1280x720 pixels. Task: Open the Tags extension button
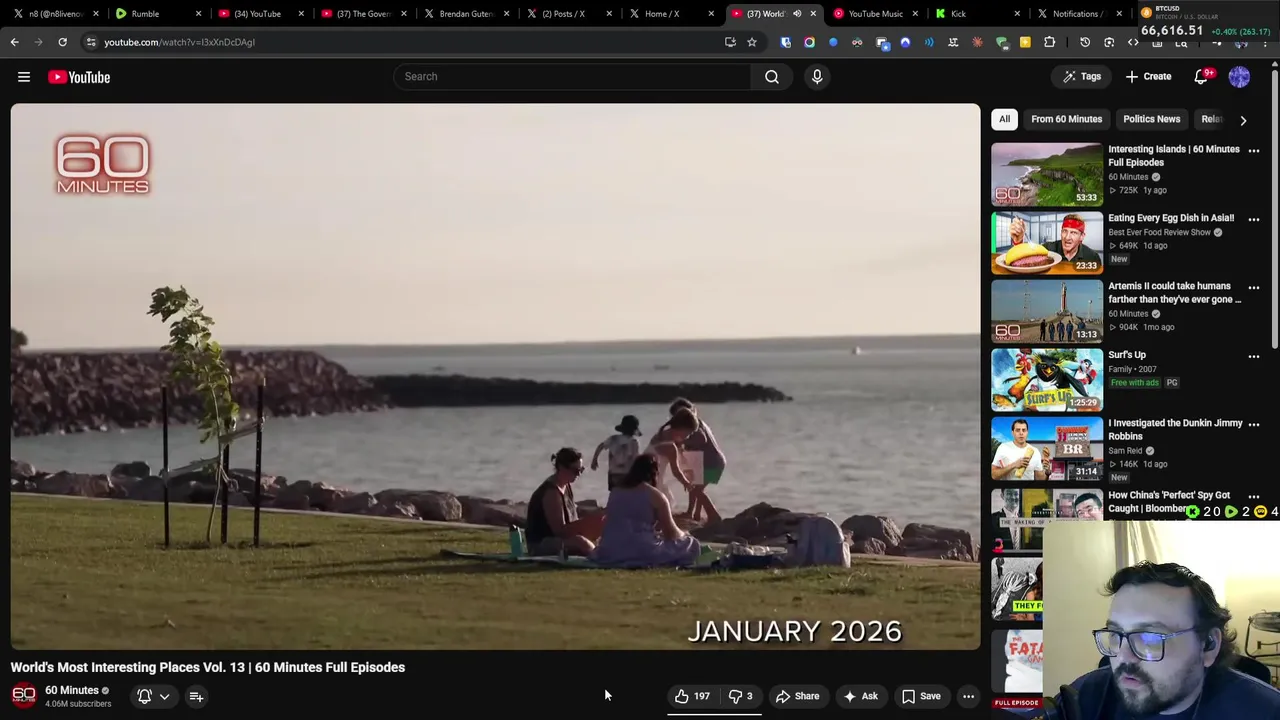1082,77
